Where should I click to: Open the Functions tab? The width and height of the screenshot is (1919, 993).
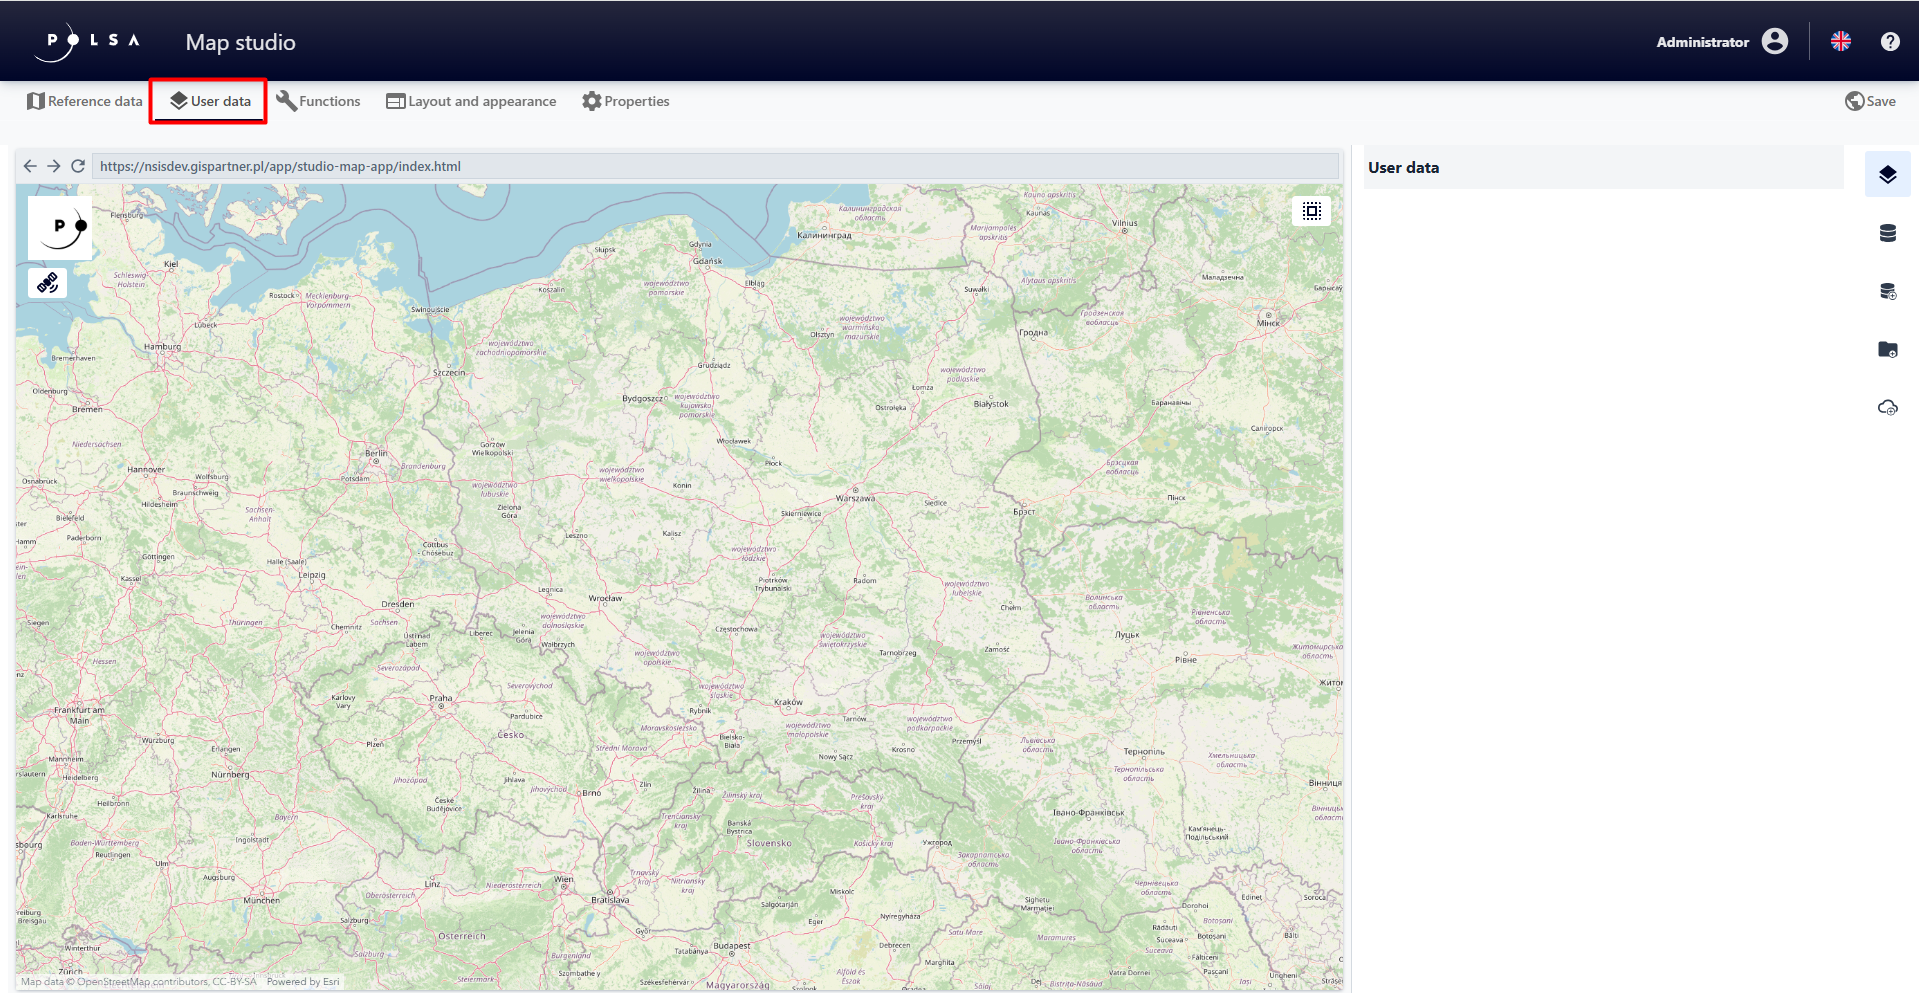click(x=318, y=101)
